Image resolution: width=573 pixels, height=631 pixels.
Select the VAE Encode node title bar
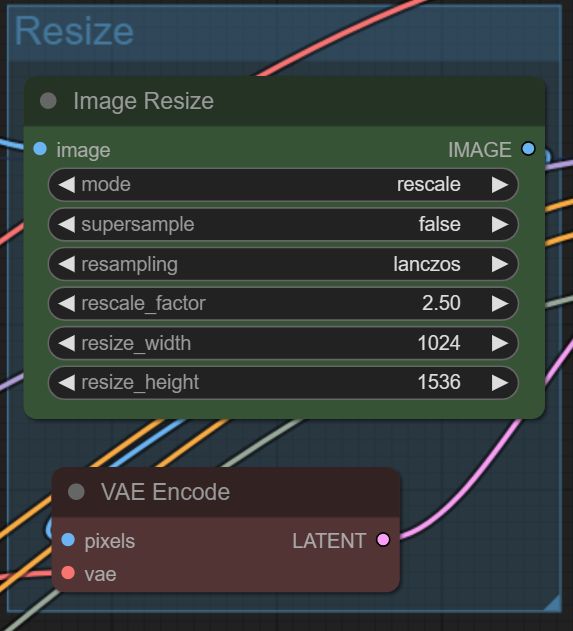tap(226, 492)
